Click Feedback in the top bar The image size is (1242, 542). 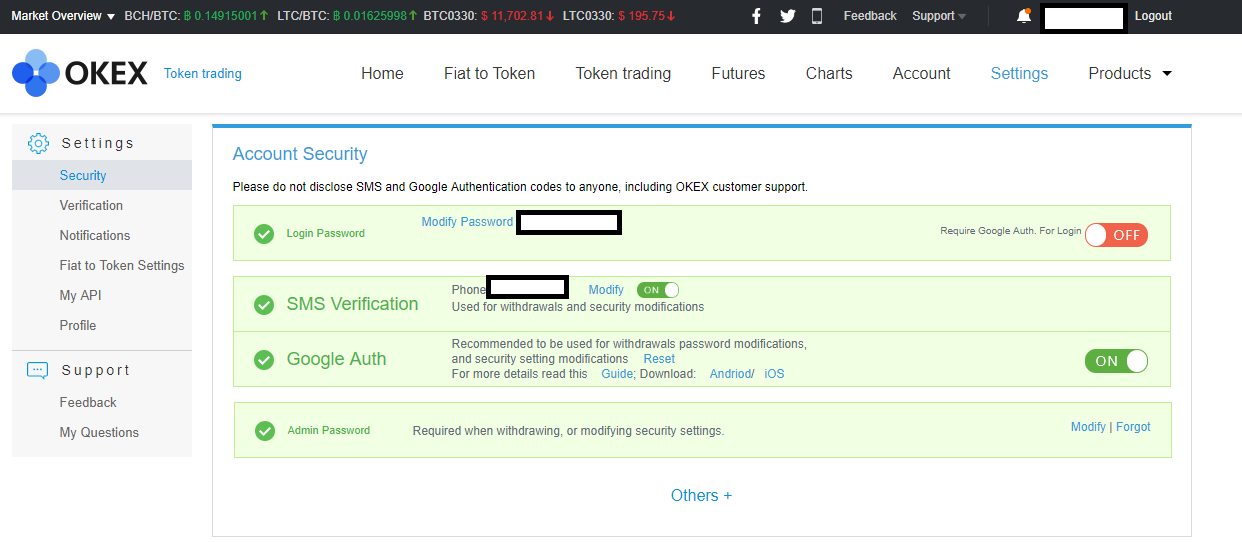coord(870,16)
